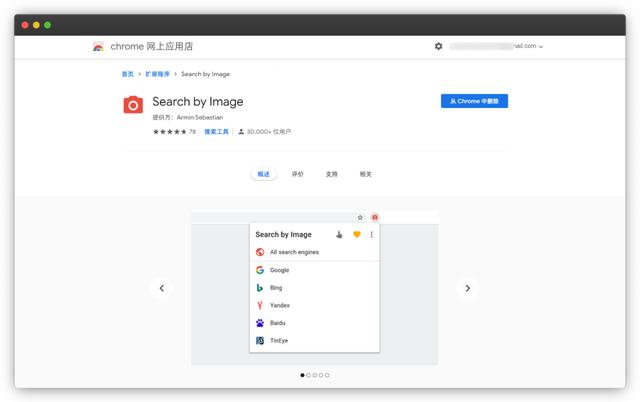
Task: Choose Yandex in the engine list
Action: click(314, 305)
